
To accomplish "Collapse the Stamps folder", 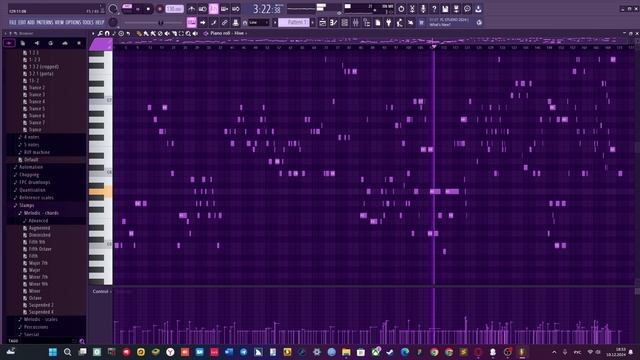I will tap(27, 205).
